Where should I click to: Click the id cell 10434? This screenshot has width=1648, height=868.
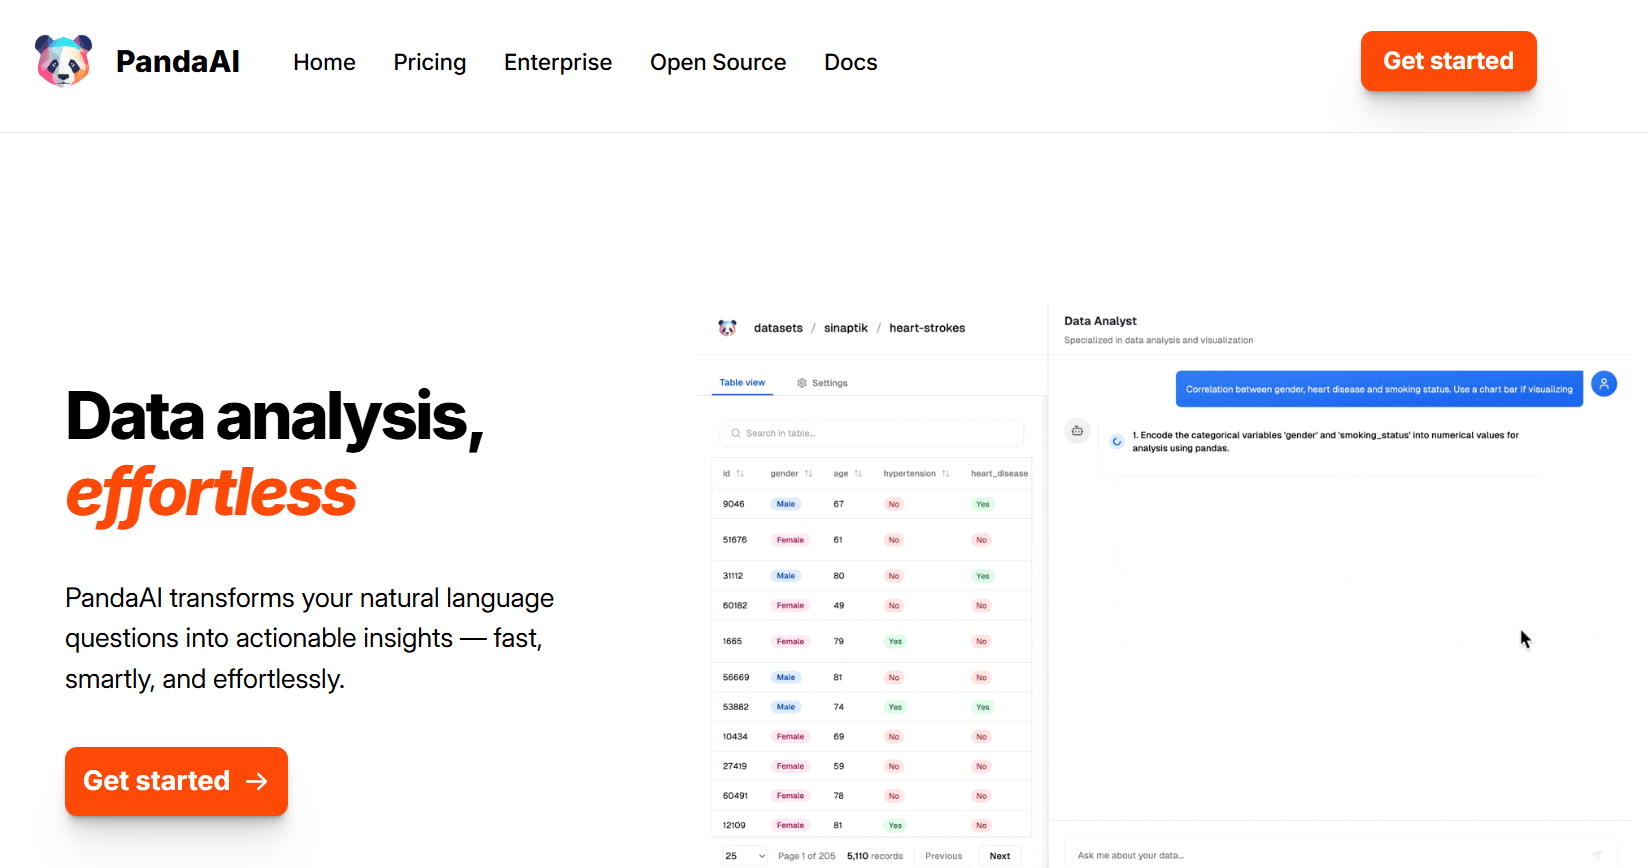click(x=735, y=737)
